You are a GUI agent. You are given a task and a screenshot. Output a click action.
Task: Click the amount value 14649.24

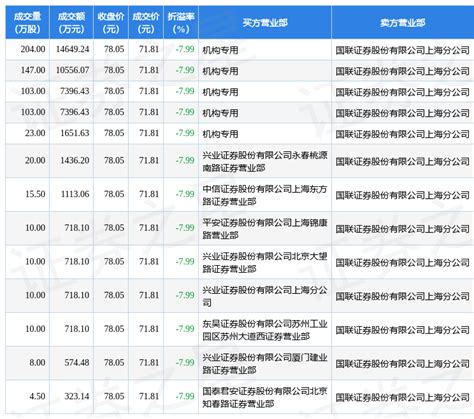point(73,49)
